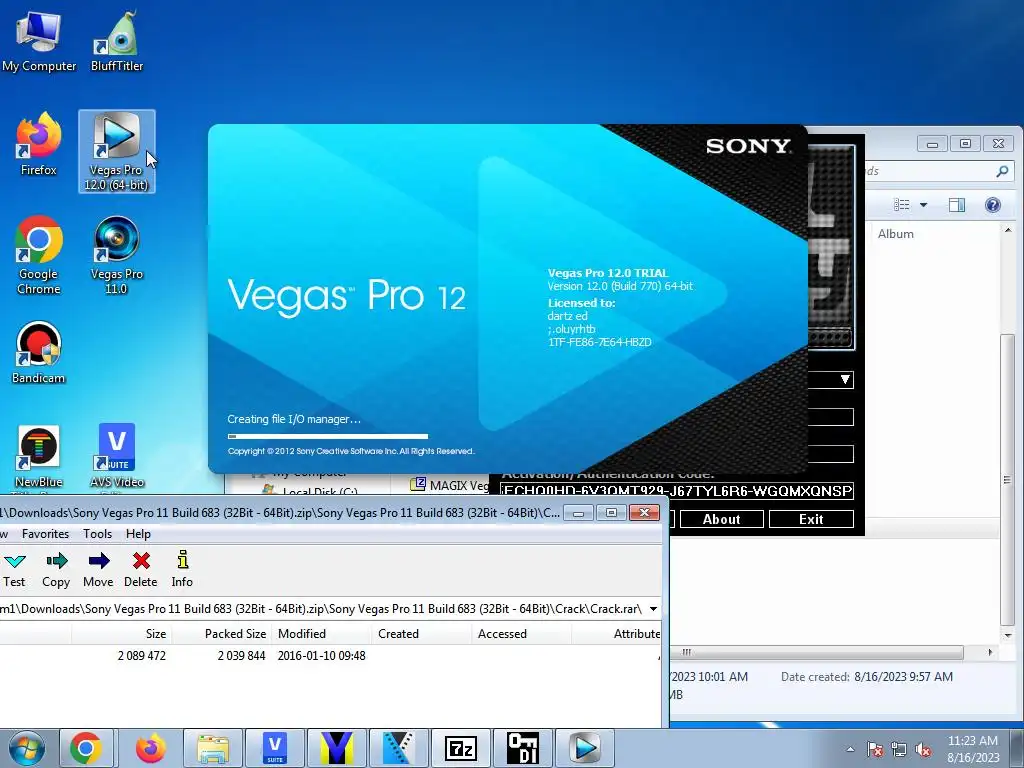Click the Move button in 7-Zip toolbar

[99, 569]
